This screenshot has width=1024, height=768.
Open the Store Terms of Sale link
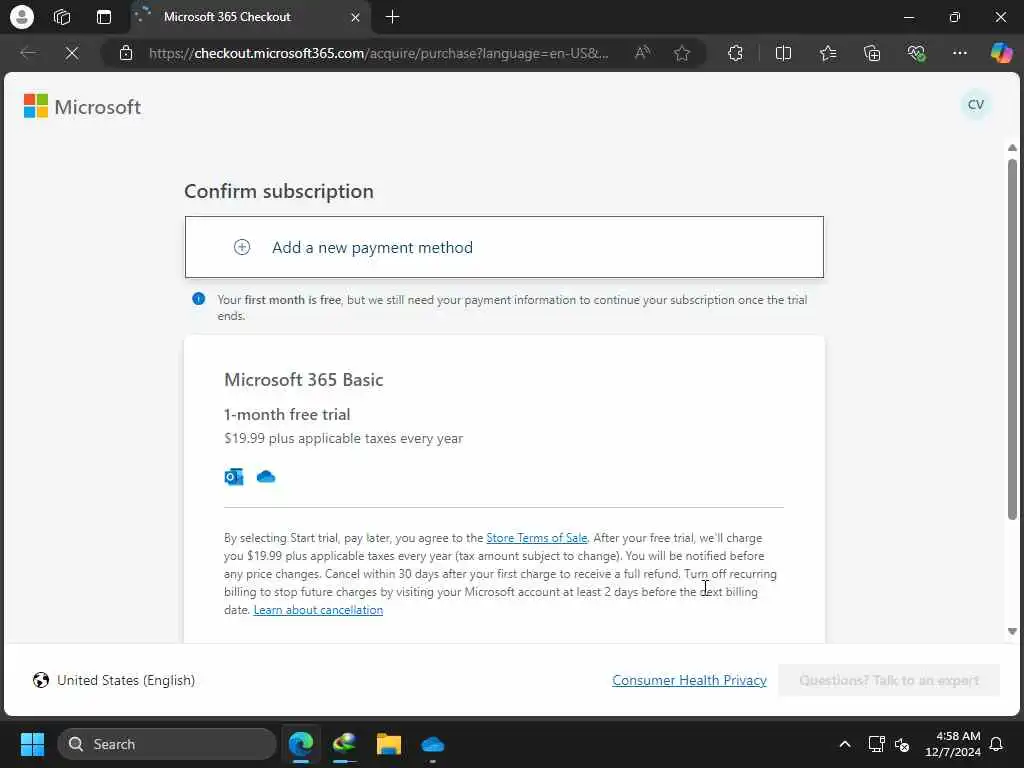(537, 538)
